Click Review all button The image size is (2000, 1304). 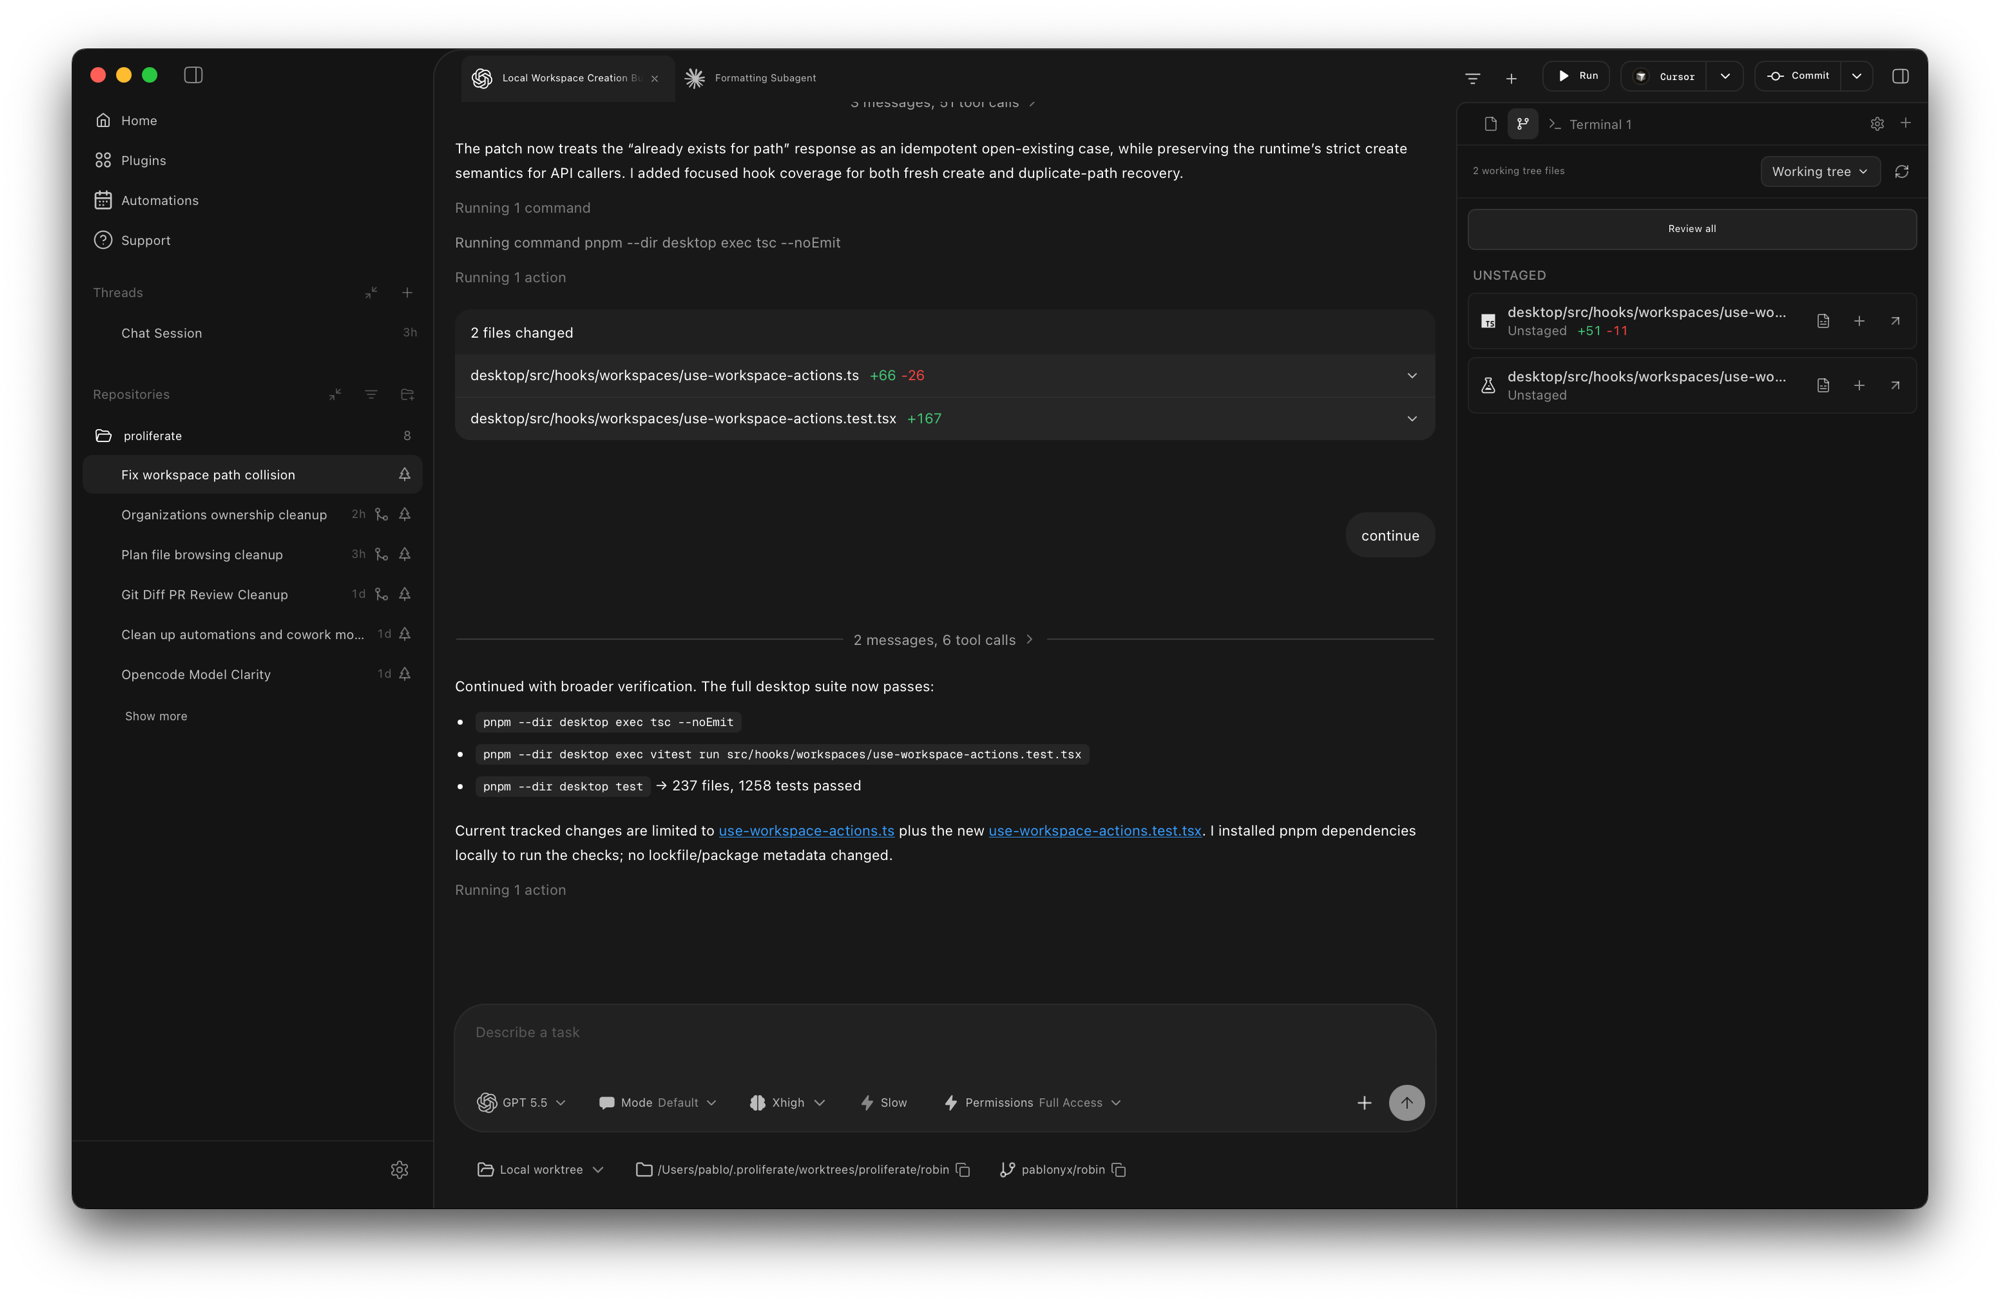pos(1692,229)
